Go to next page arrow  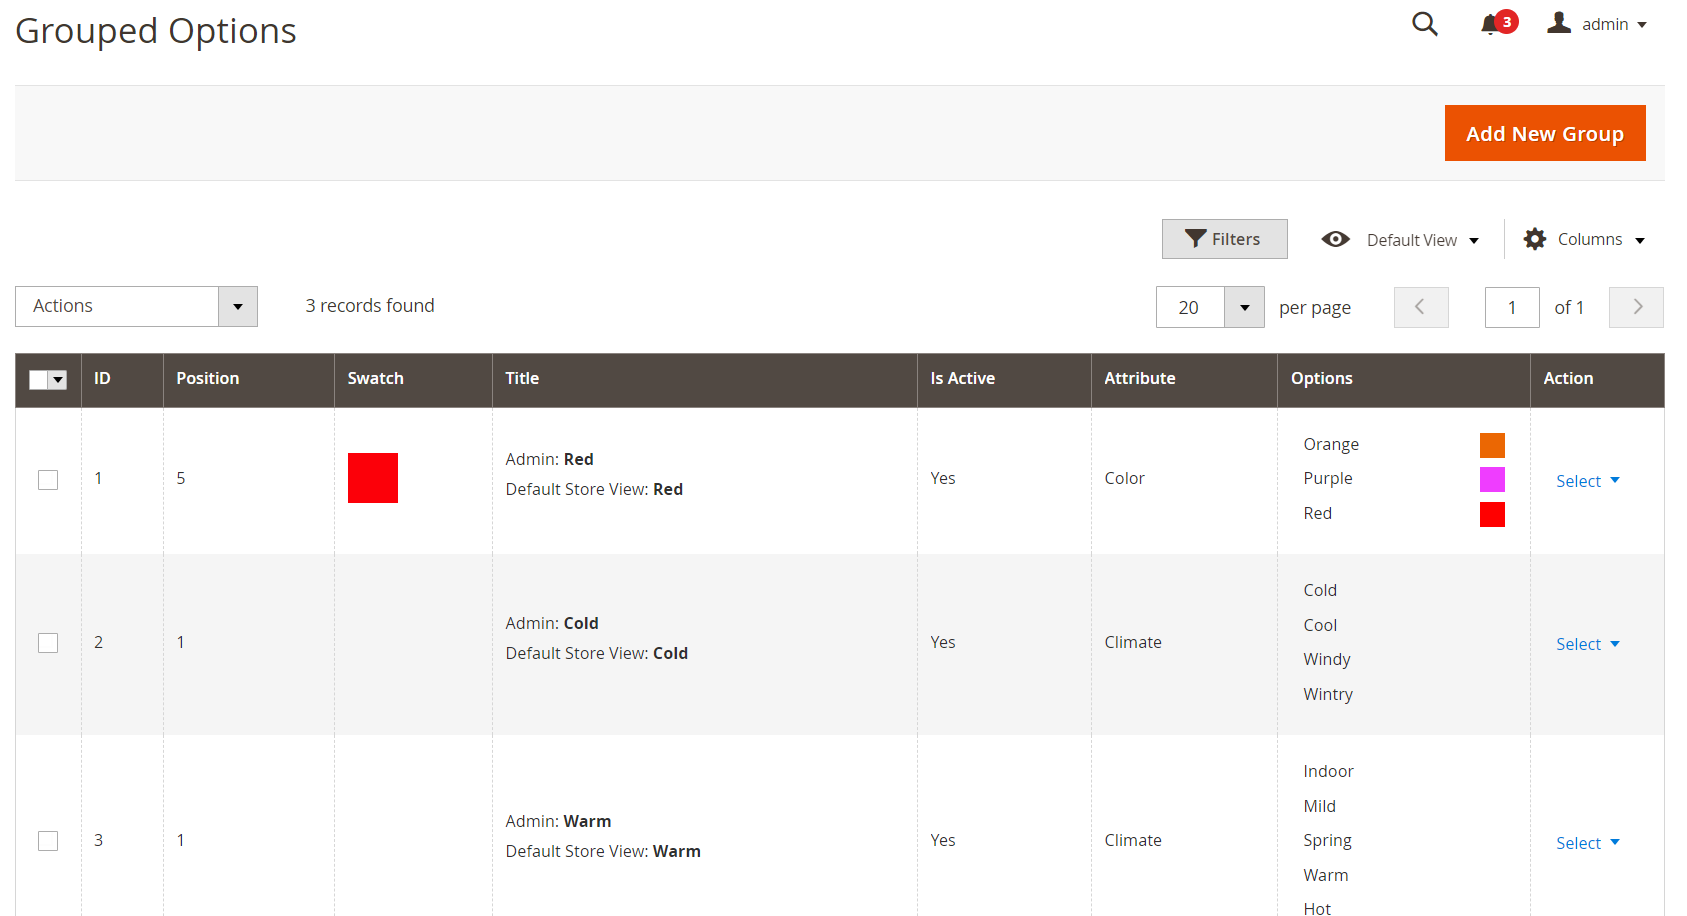[x=1636, y=307]
